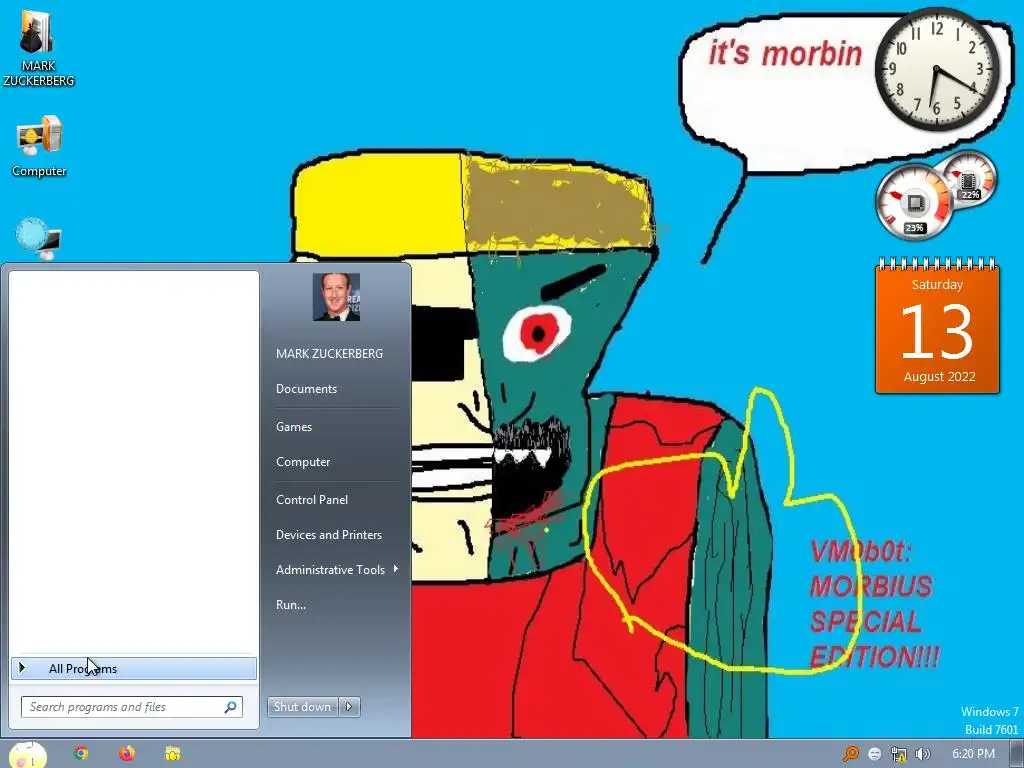Click the calendar gadget showing Saturday 13

[x=937, y=327]
